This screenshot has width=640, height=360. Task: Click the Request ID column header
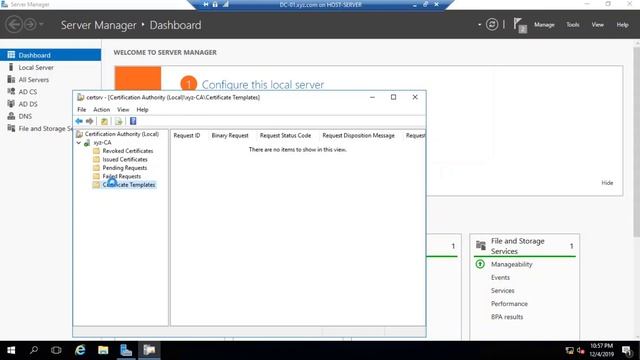pyautogui.click(x=187, y=136)
